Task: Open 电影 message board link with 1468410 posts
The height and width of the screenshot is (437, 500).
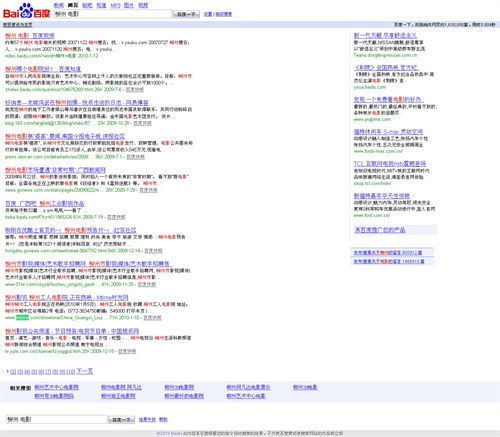Action: tap(389, 262)
